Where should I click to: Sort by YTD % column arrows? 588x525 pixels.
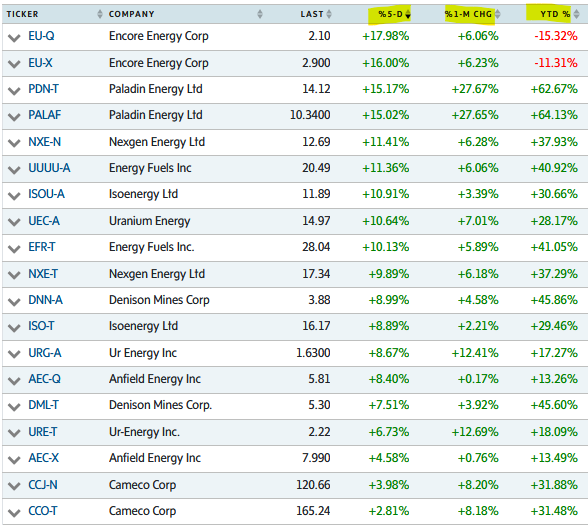[x=577, y=14]
